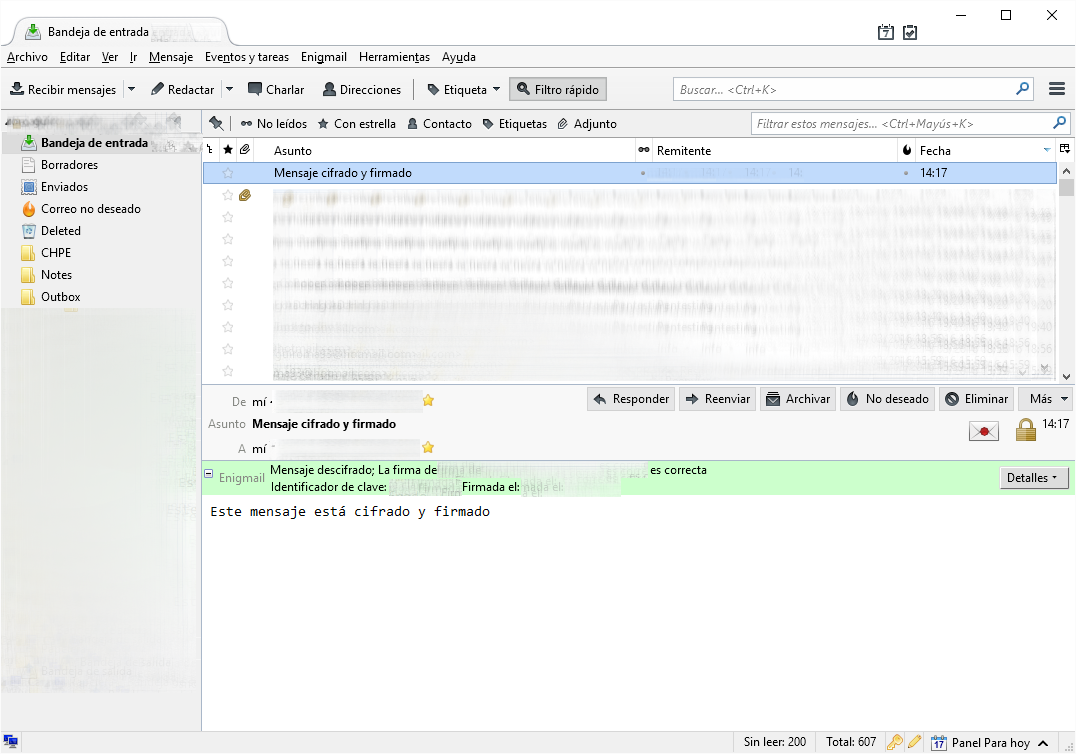Click the star next to the De sender
This screenshot has height=754, width=1076.
click(x=428, y=401)
